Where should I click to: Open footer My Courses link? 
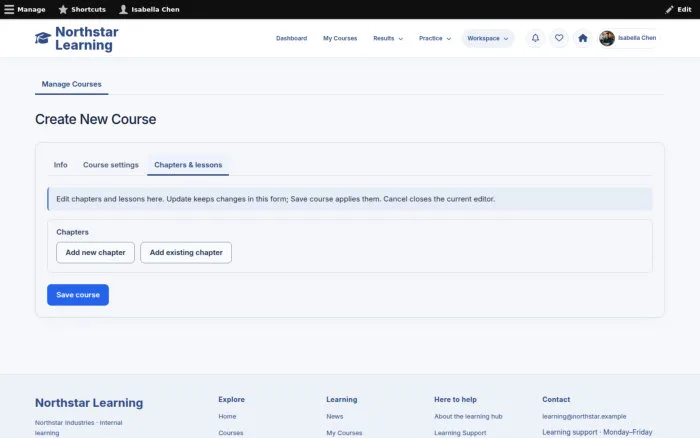click(344, 433)
